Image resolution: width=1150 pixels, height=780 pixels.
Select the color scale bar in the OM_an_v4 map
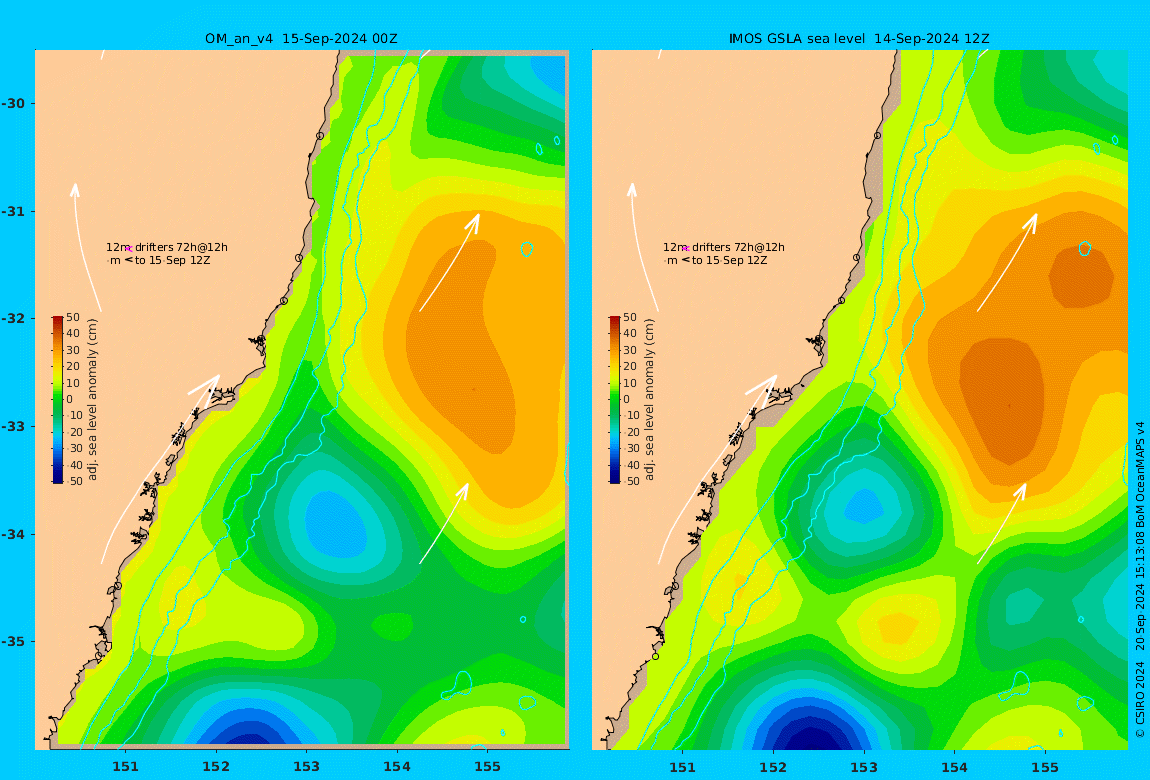[x=58, y=400]
